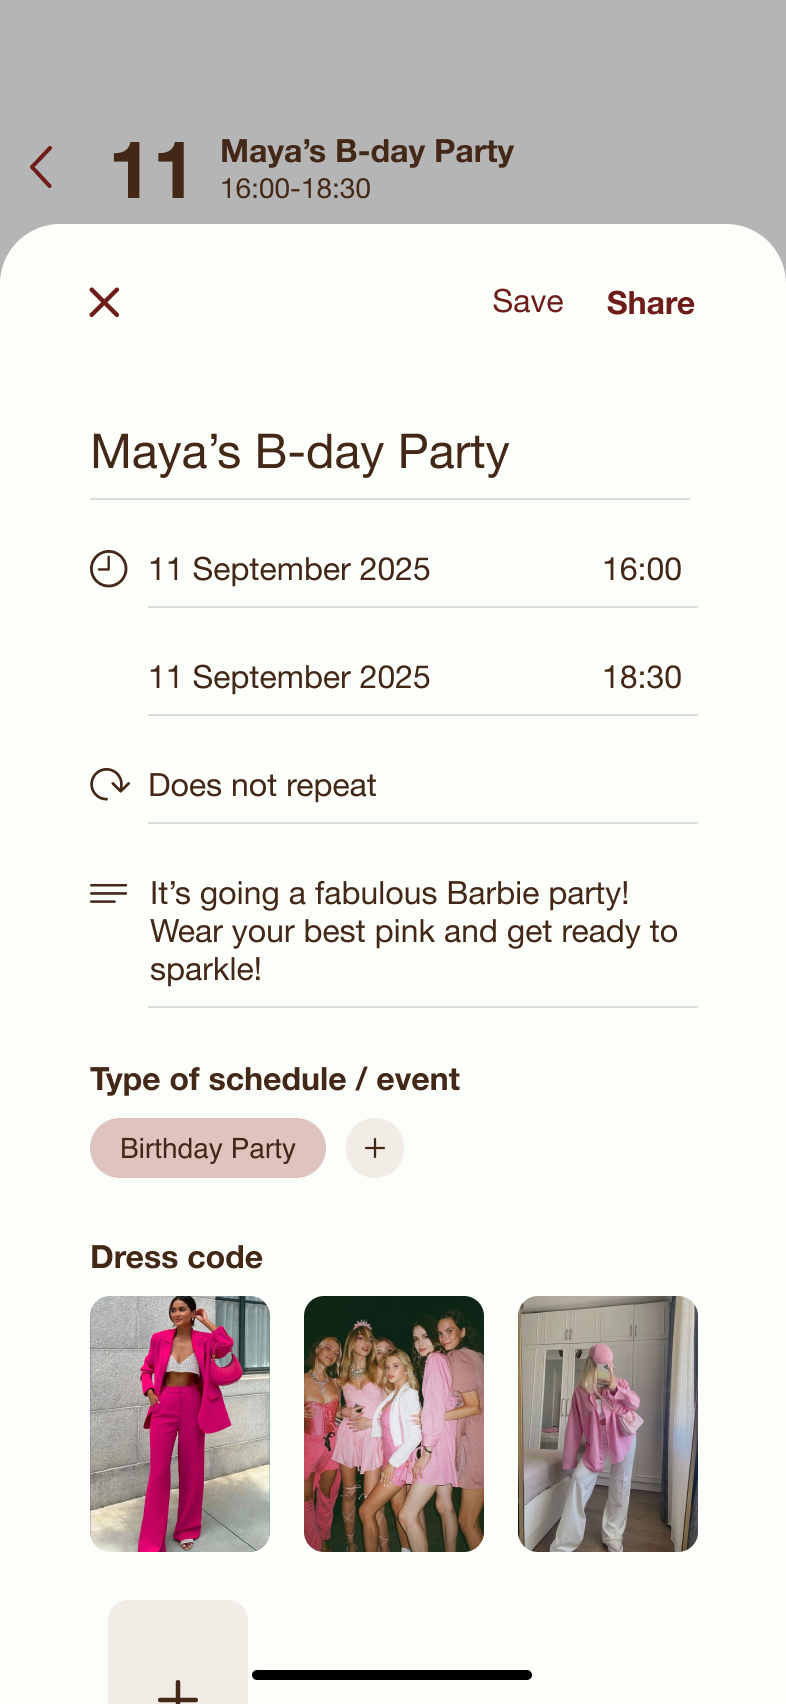Screen dimensions: 786x1704
Task: Edit the Barbie party description text
Action: pyautogui.click(x=413, y=931)
